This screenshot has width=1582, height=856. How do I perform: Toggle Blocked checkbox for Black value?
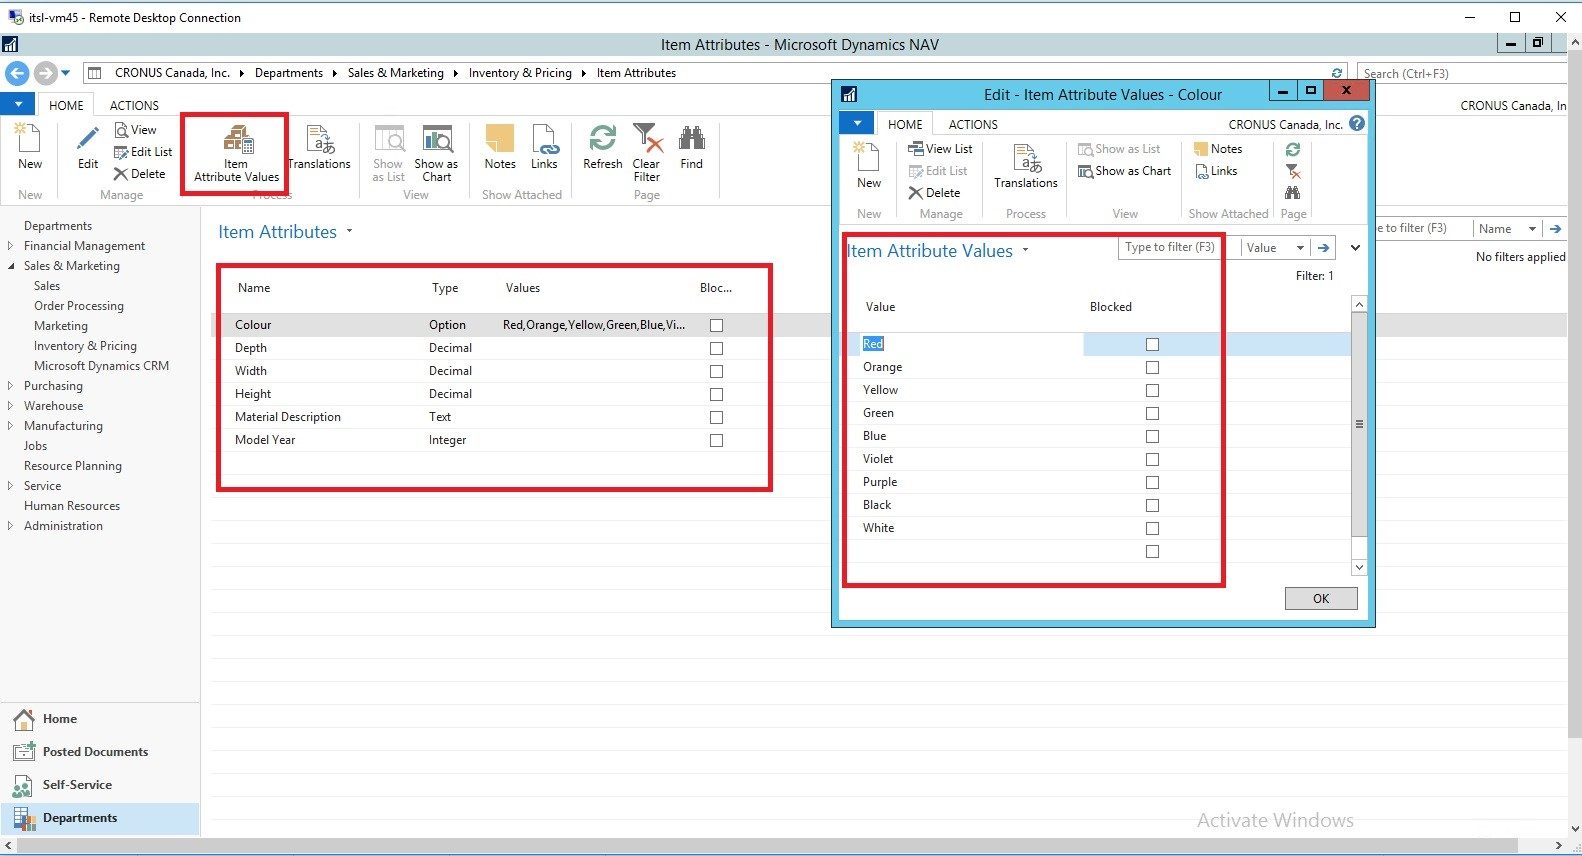(1152, 505)
